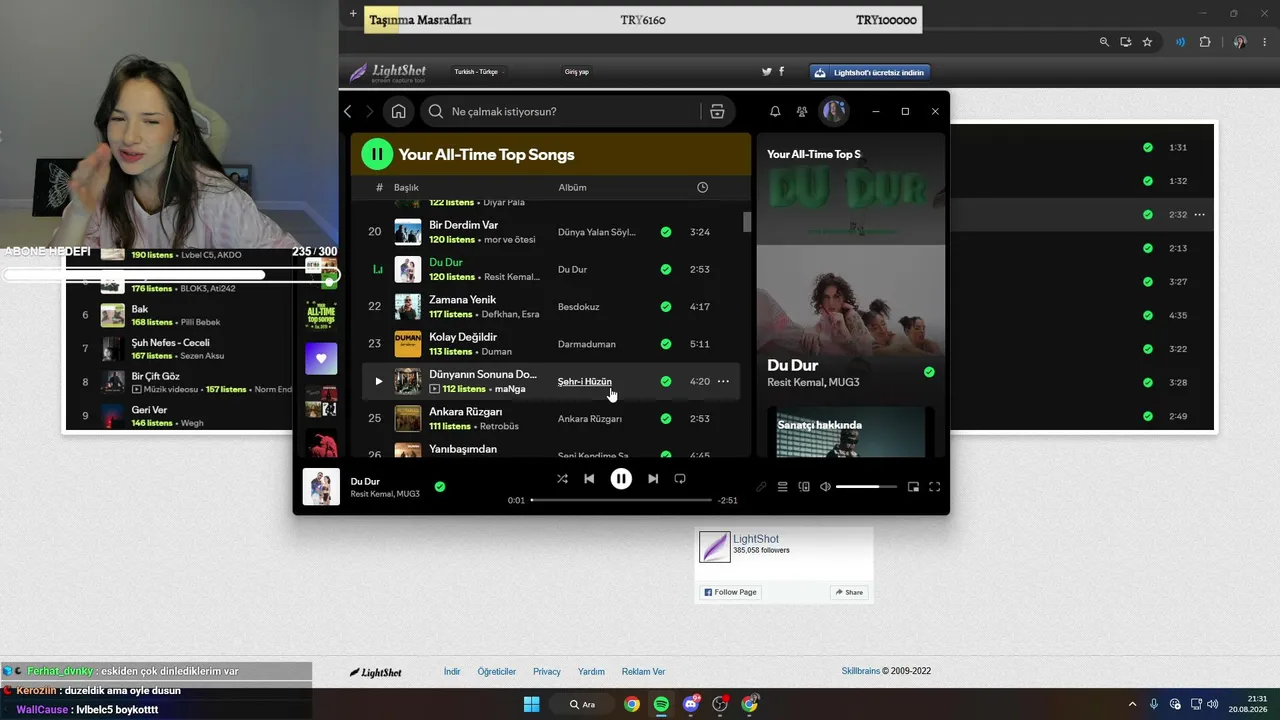The image size is (1280, 720).
Task: Open the mini player
Action: [913, 487]
